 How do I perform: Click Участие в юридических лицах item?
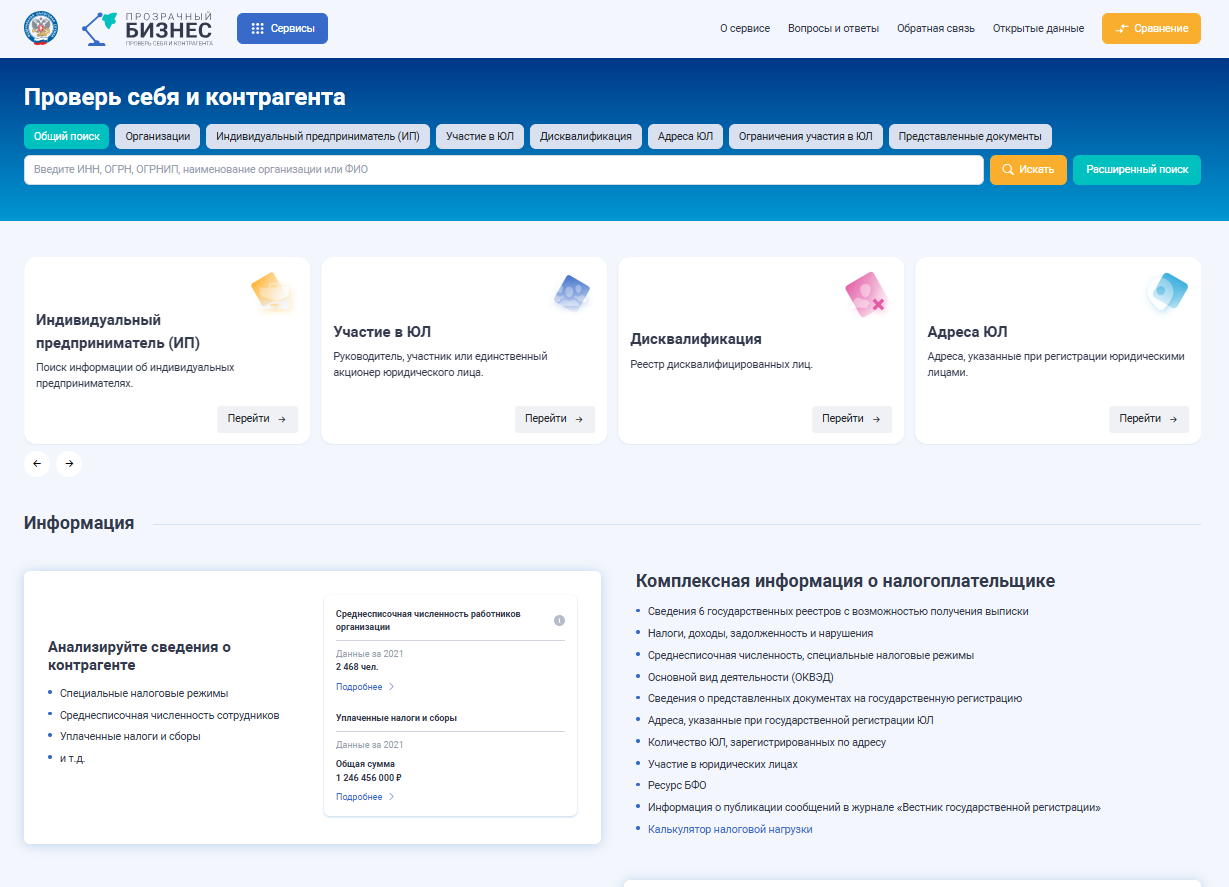[x=722, y=764]
